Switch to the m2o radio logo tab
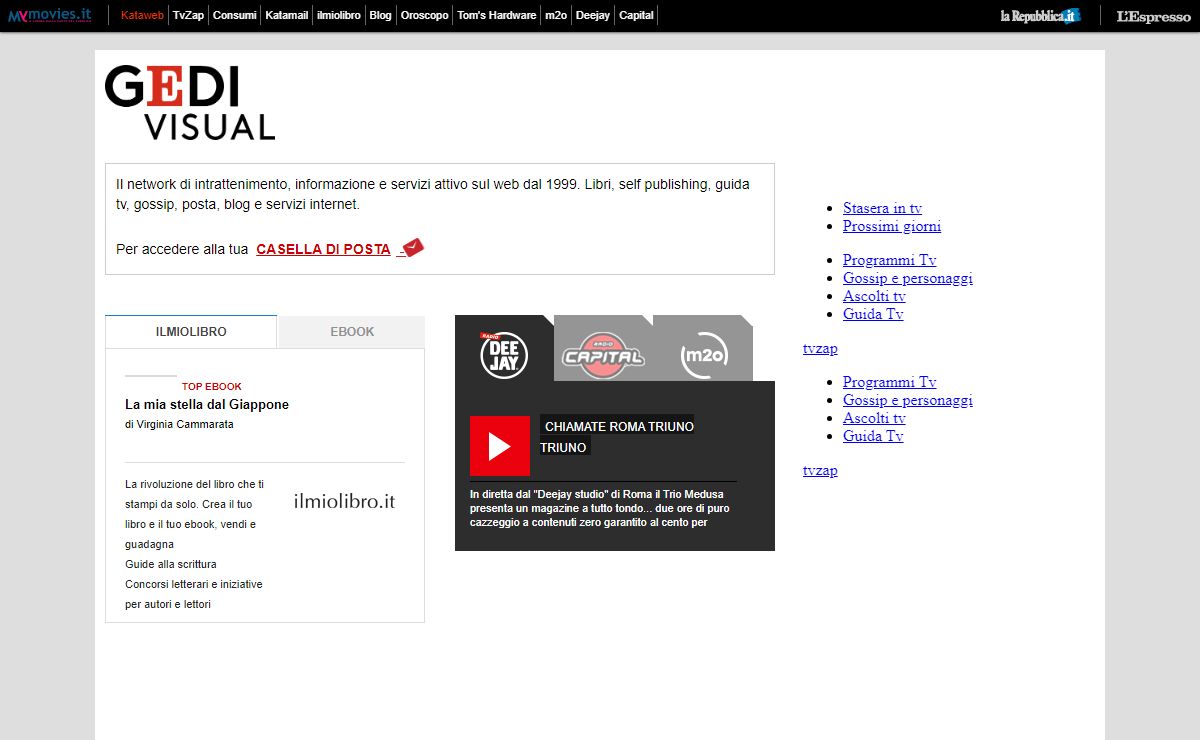Screen dimensions: 1200x740 [x=703, y=356]
